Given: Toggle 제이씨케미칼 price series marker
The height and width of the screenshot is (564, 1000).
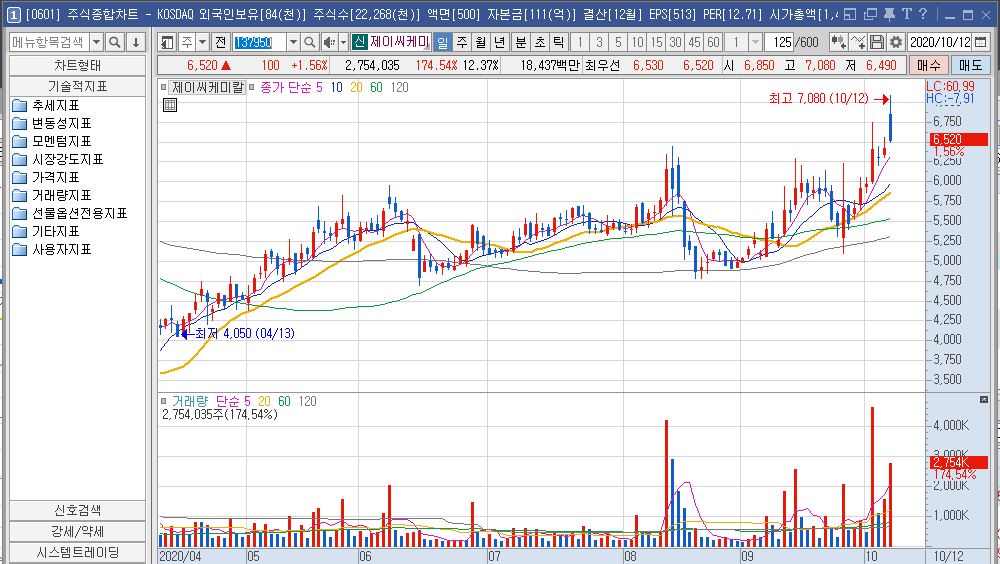Looking at the screenshot, I should click(164, 87).
